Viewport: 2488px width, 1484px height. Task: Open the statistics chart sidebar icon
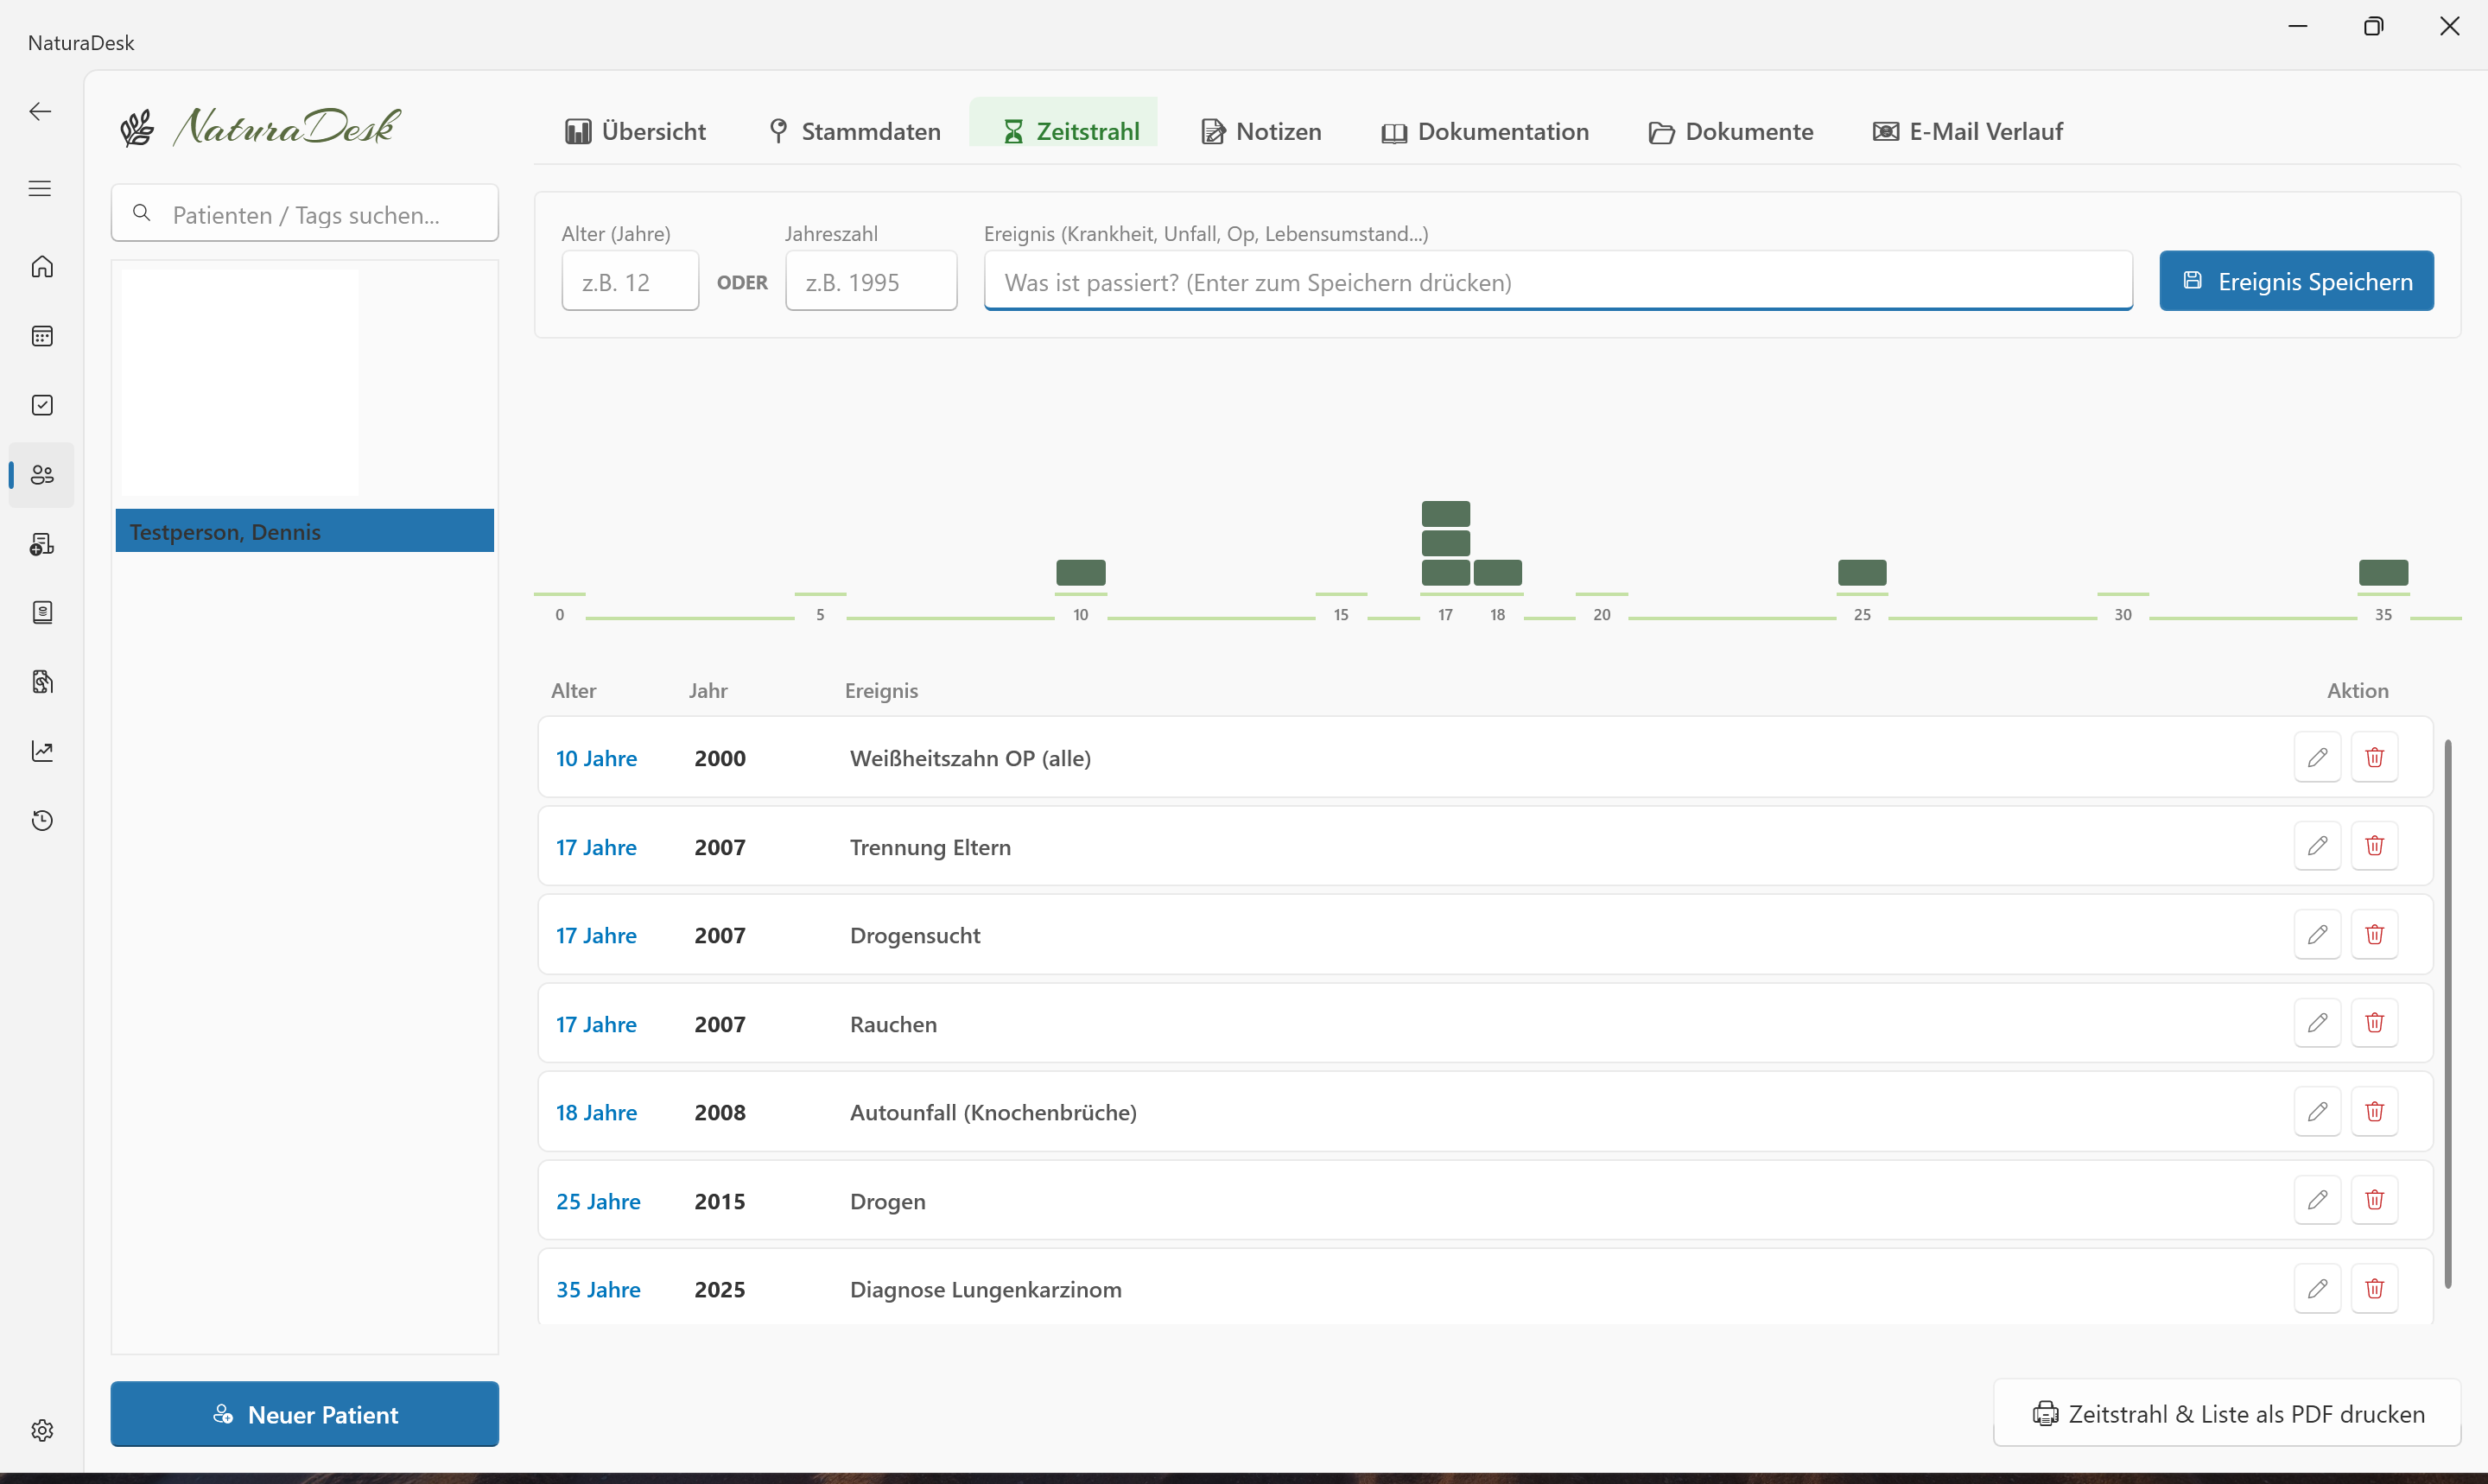point(42,751)
